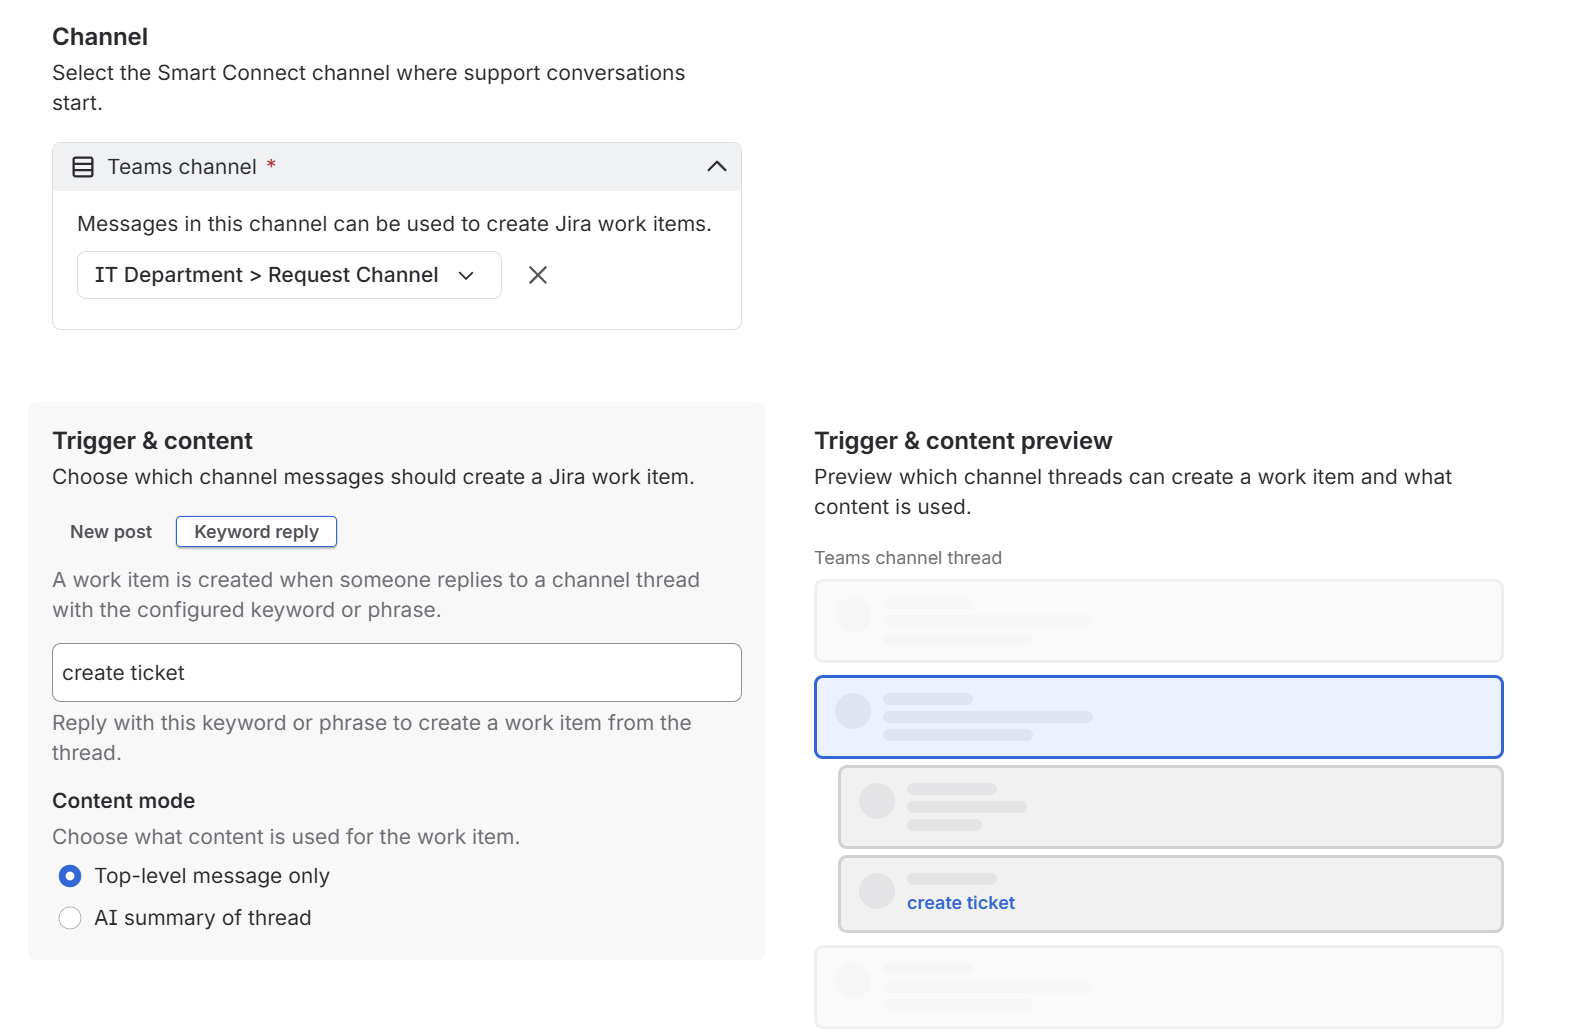
Task: Click the create ticket link in preview
Action: (x=961, y=903)
